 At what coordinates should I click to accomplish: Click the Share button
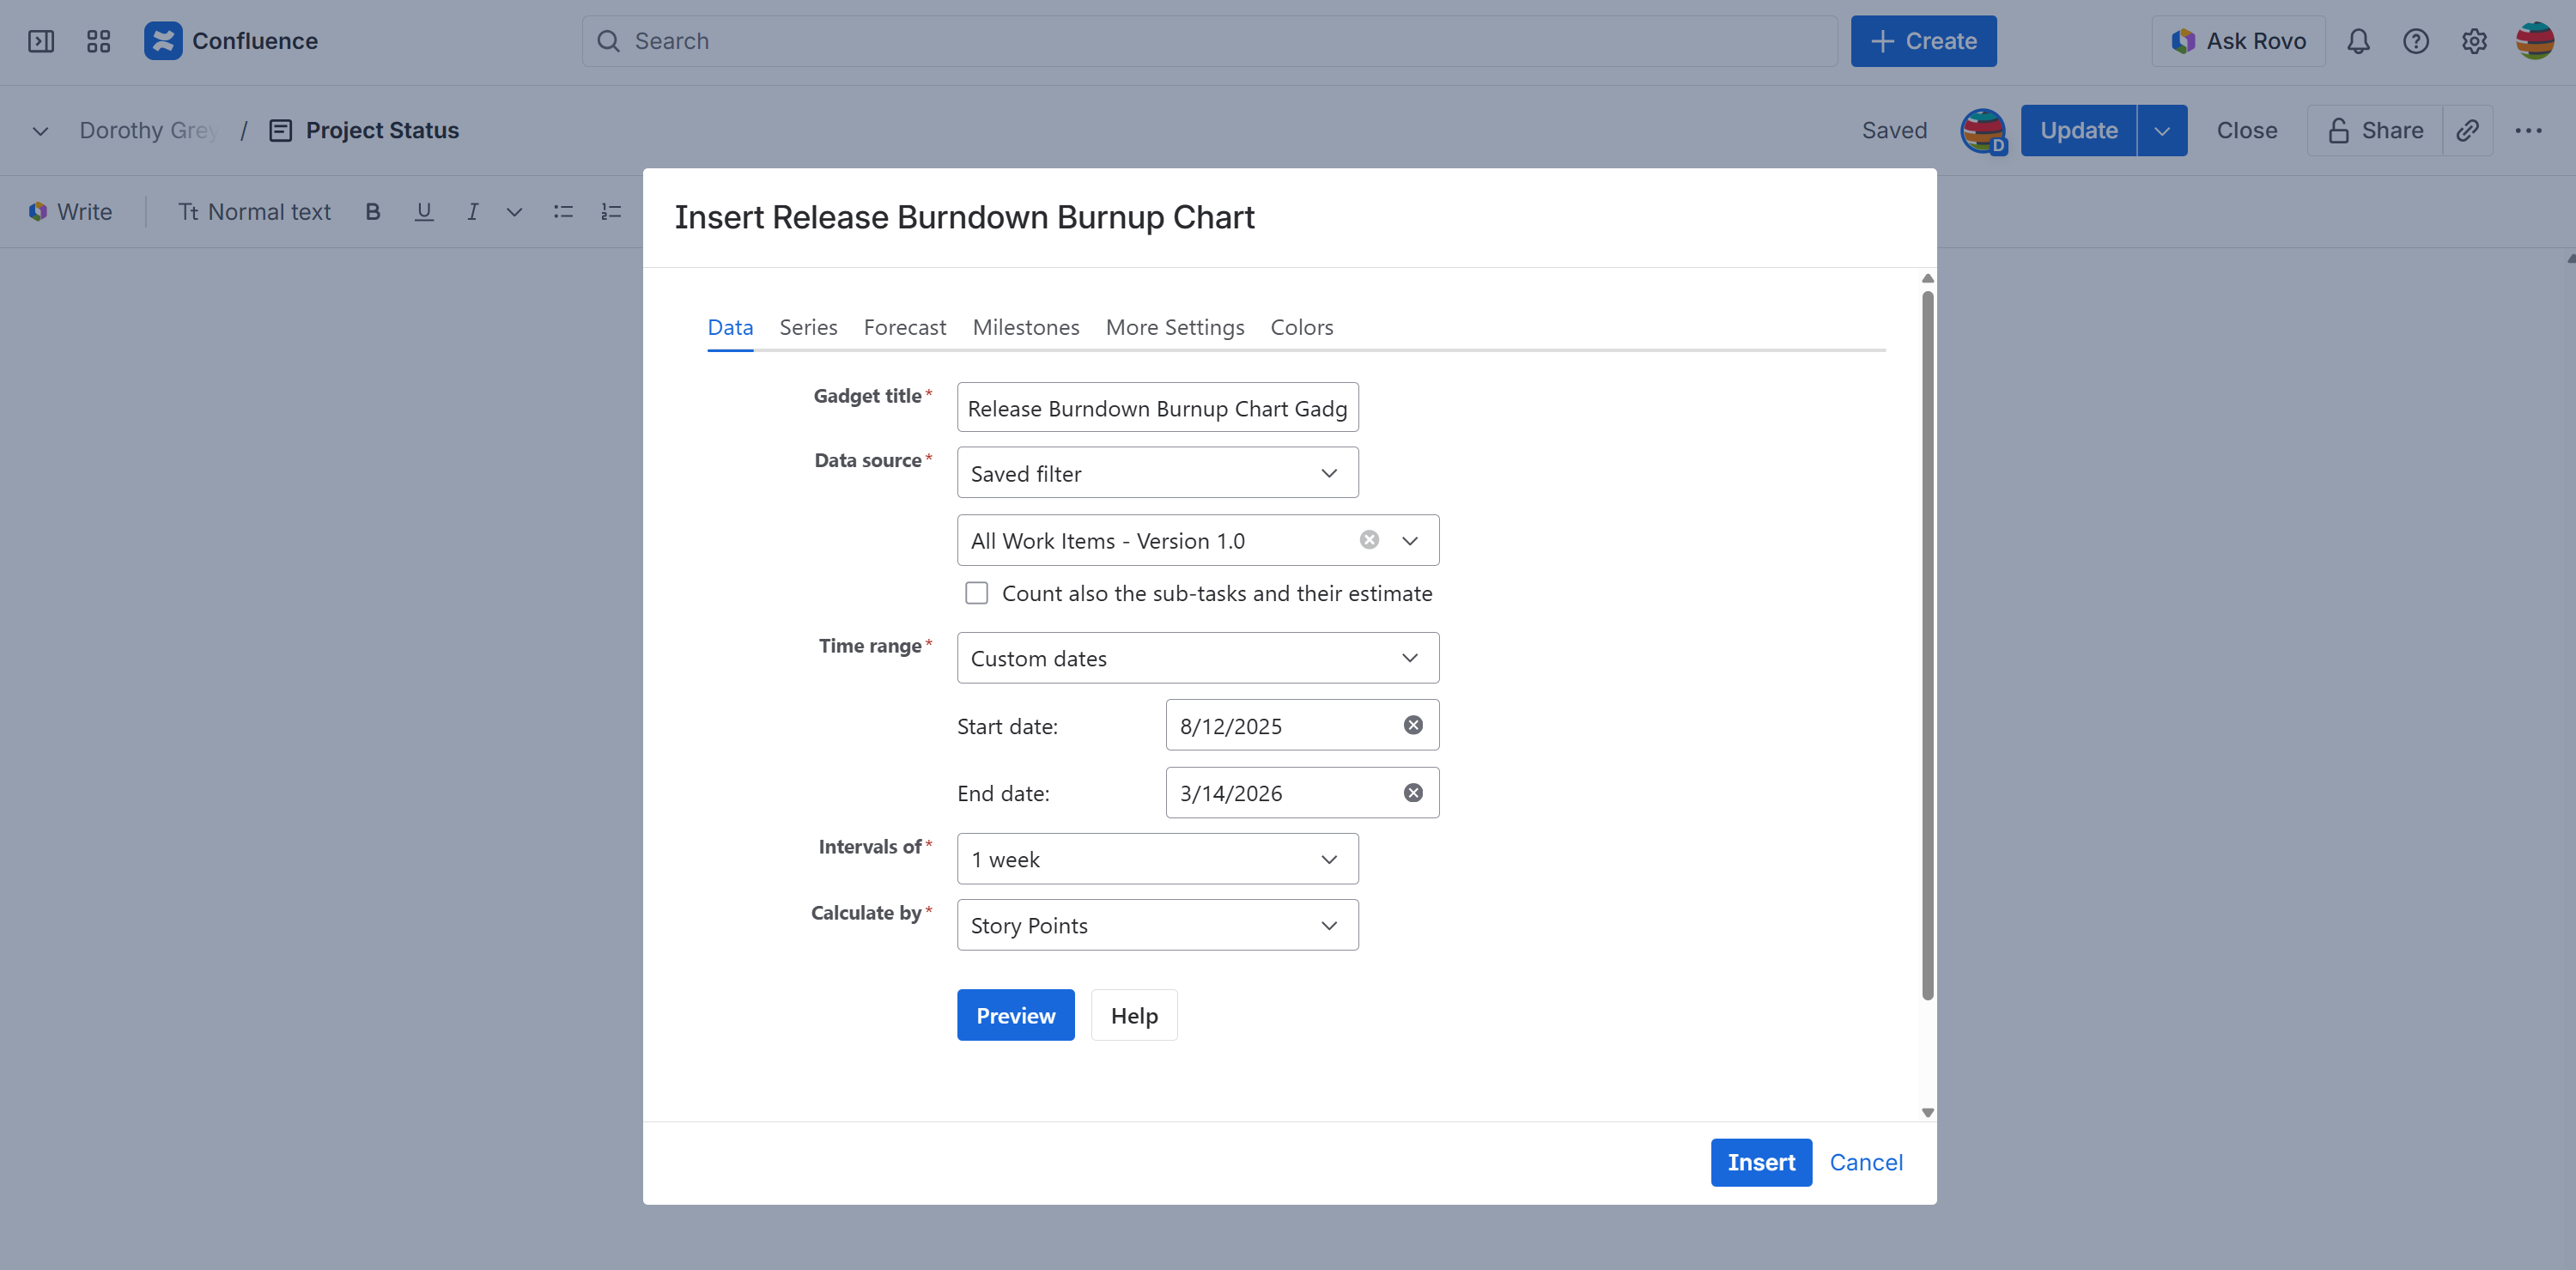pyautogui.click(x=2374, y=130)
